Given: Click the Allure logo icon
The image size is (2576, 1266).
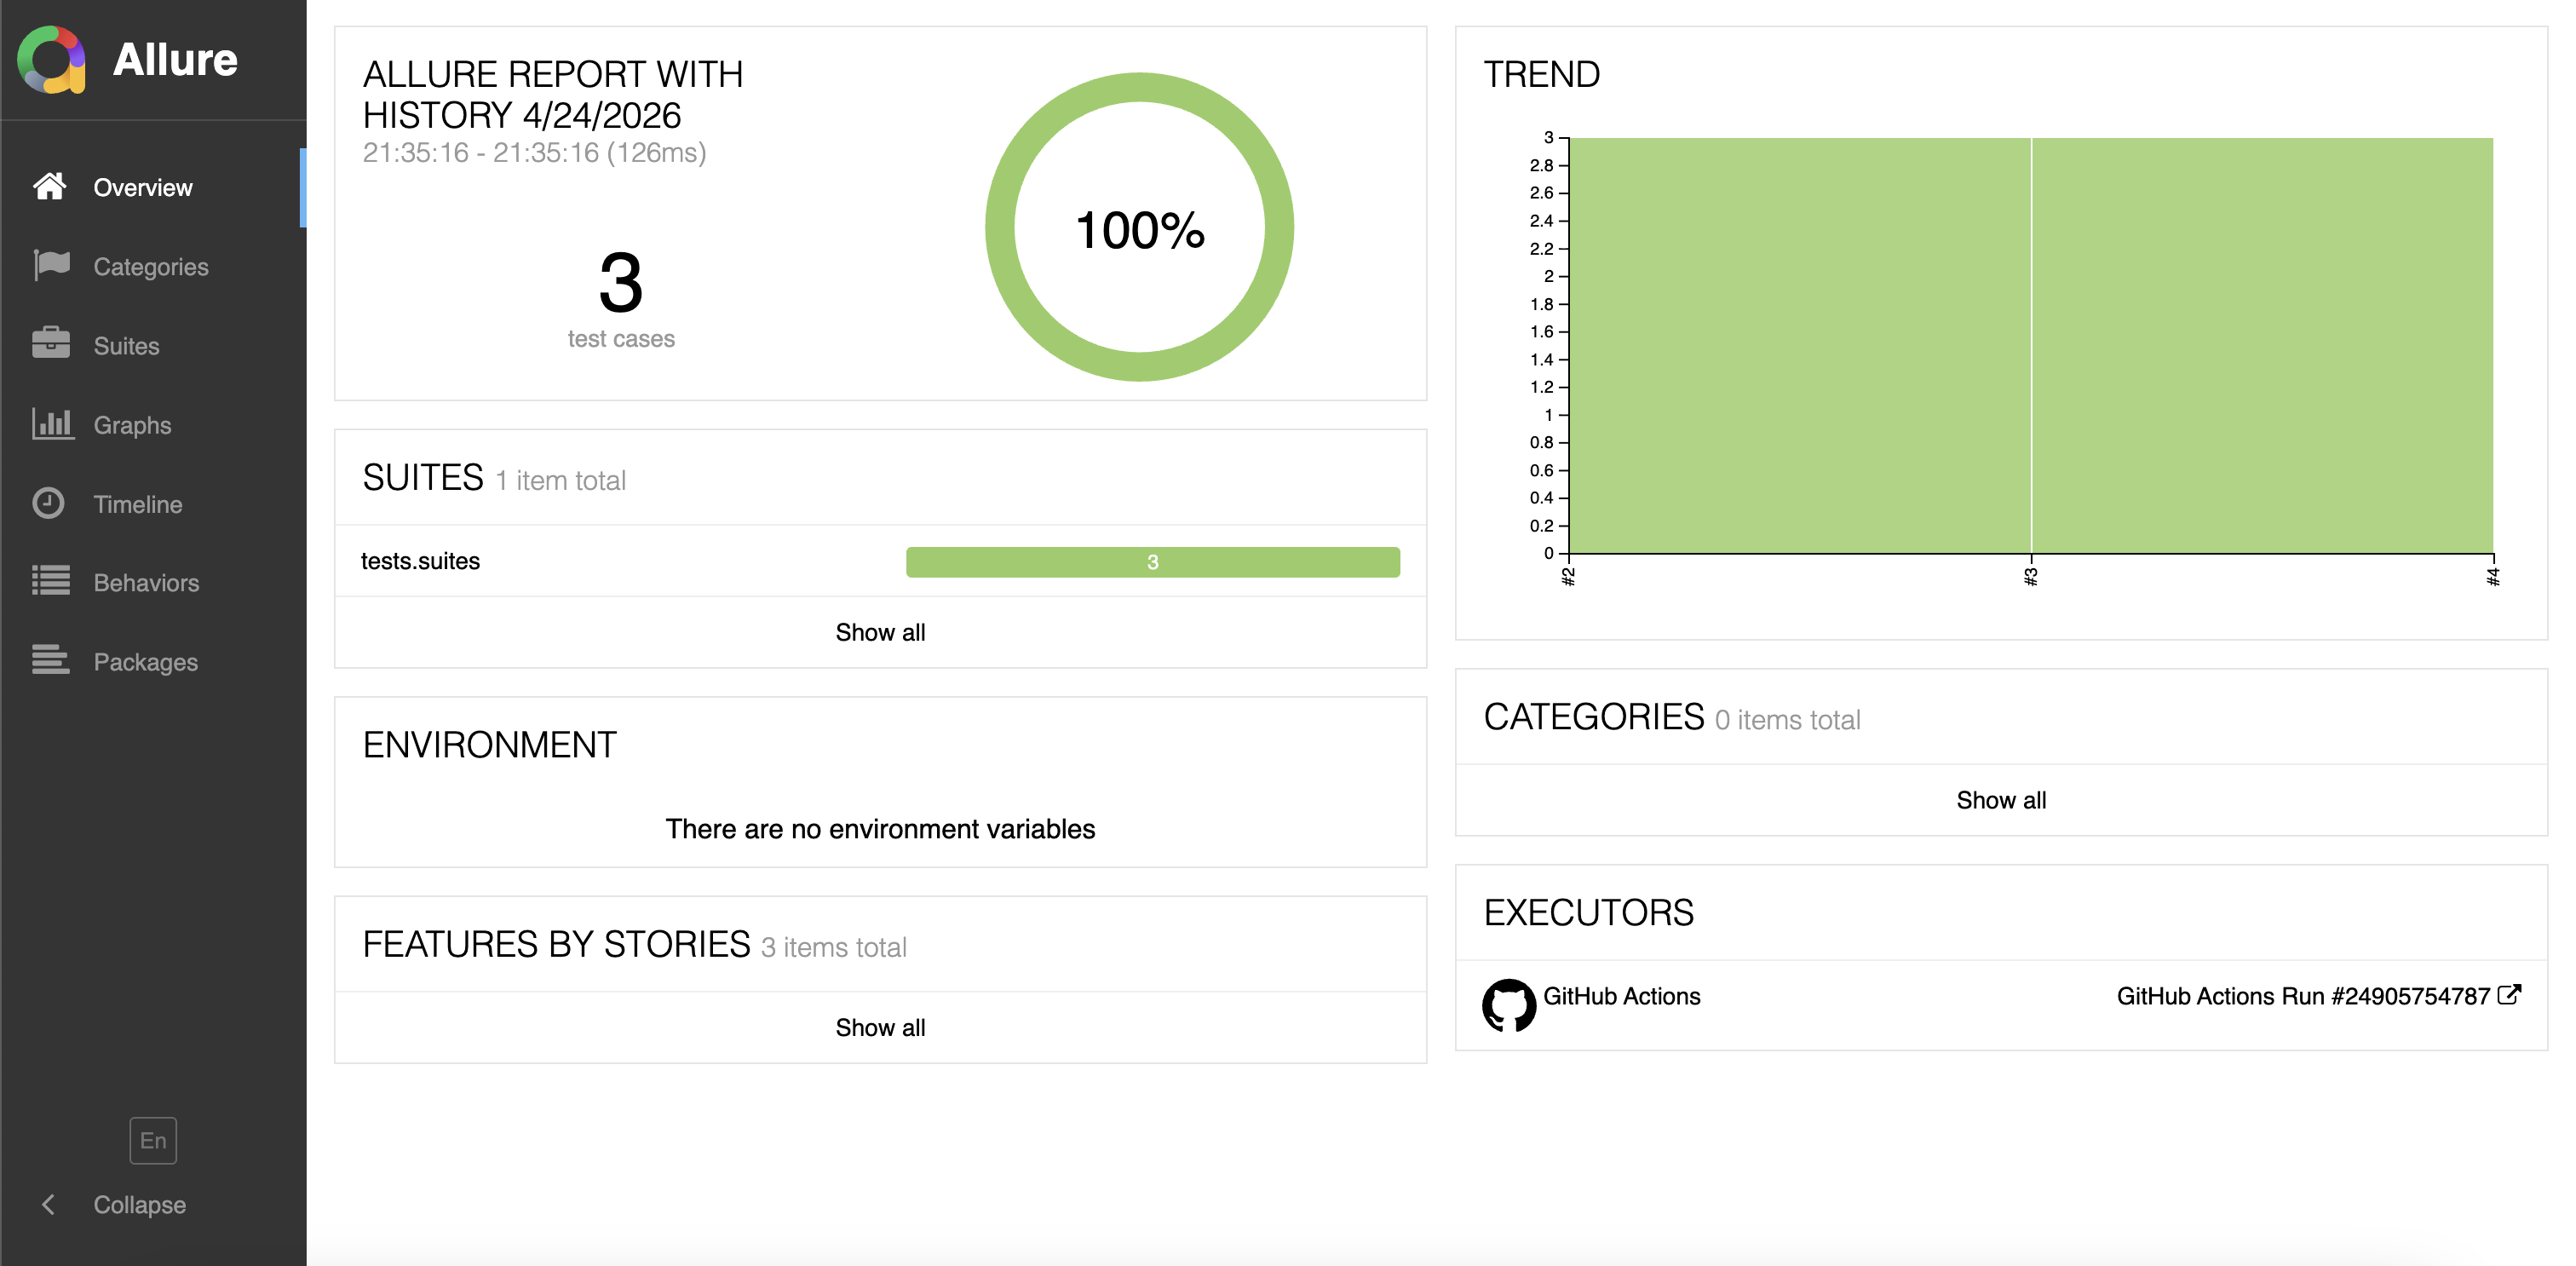Looking at the screenshot, I should tap(51, 60).
